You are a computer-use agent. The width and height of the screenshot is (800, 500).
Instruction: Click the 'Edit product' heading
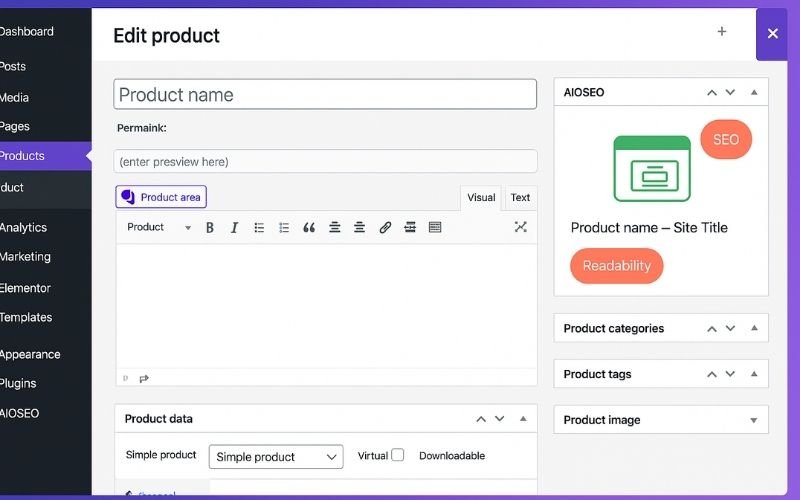click(x=166, y=36)
